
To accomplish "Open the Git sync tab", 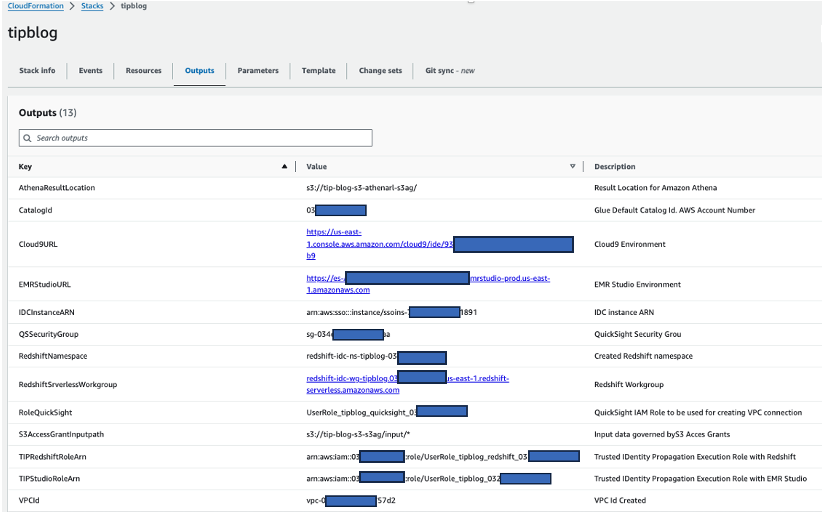I will pyautogui.click(x=450, y=70).
